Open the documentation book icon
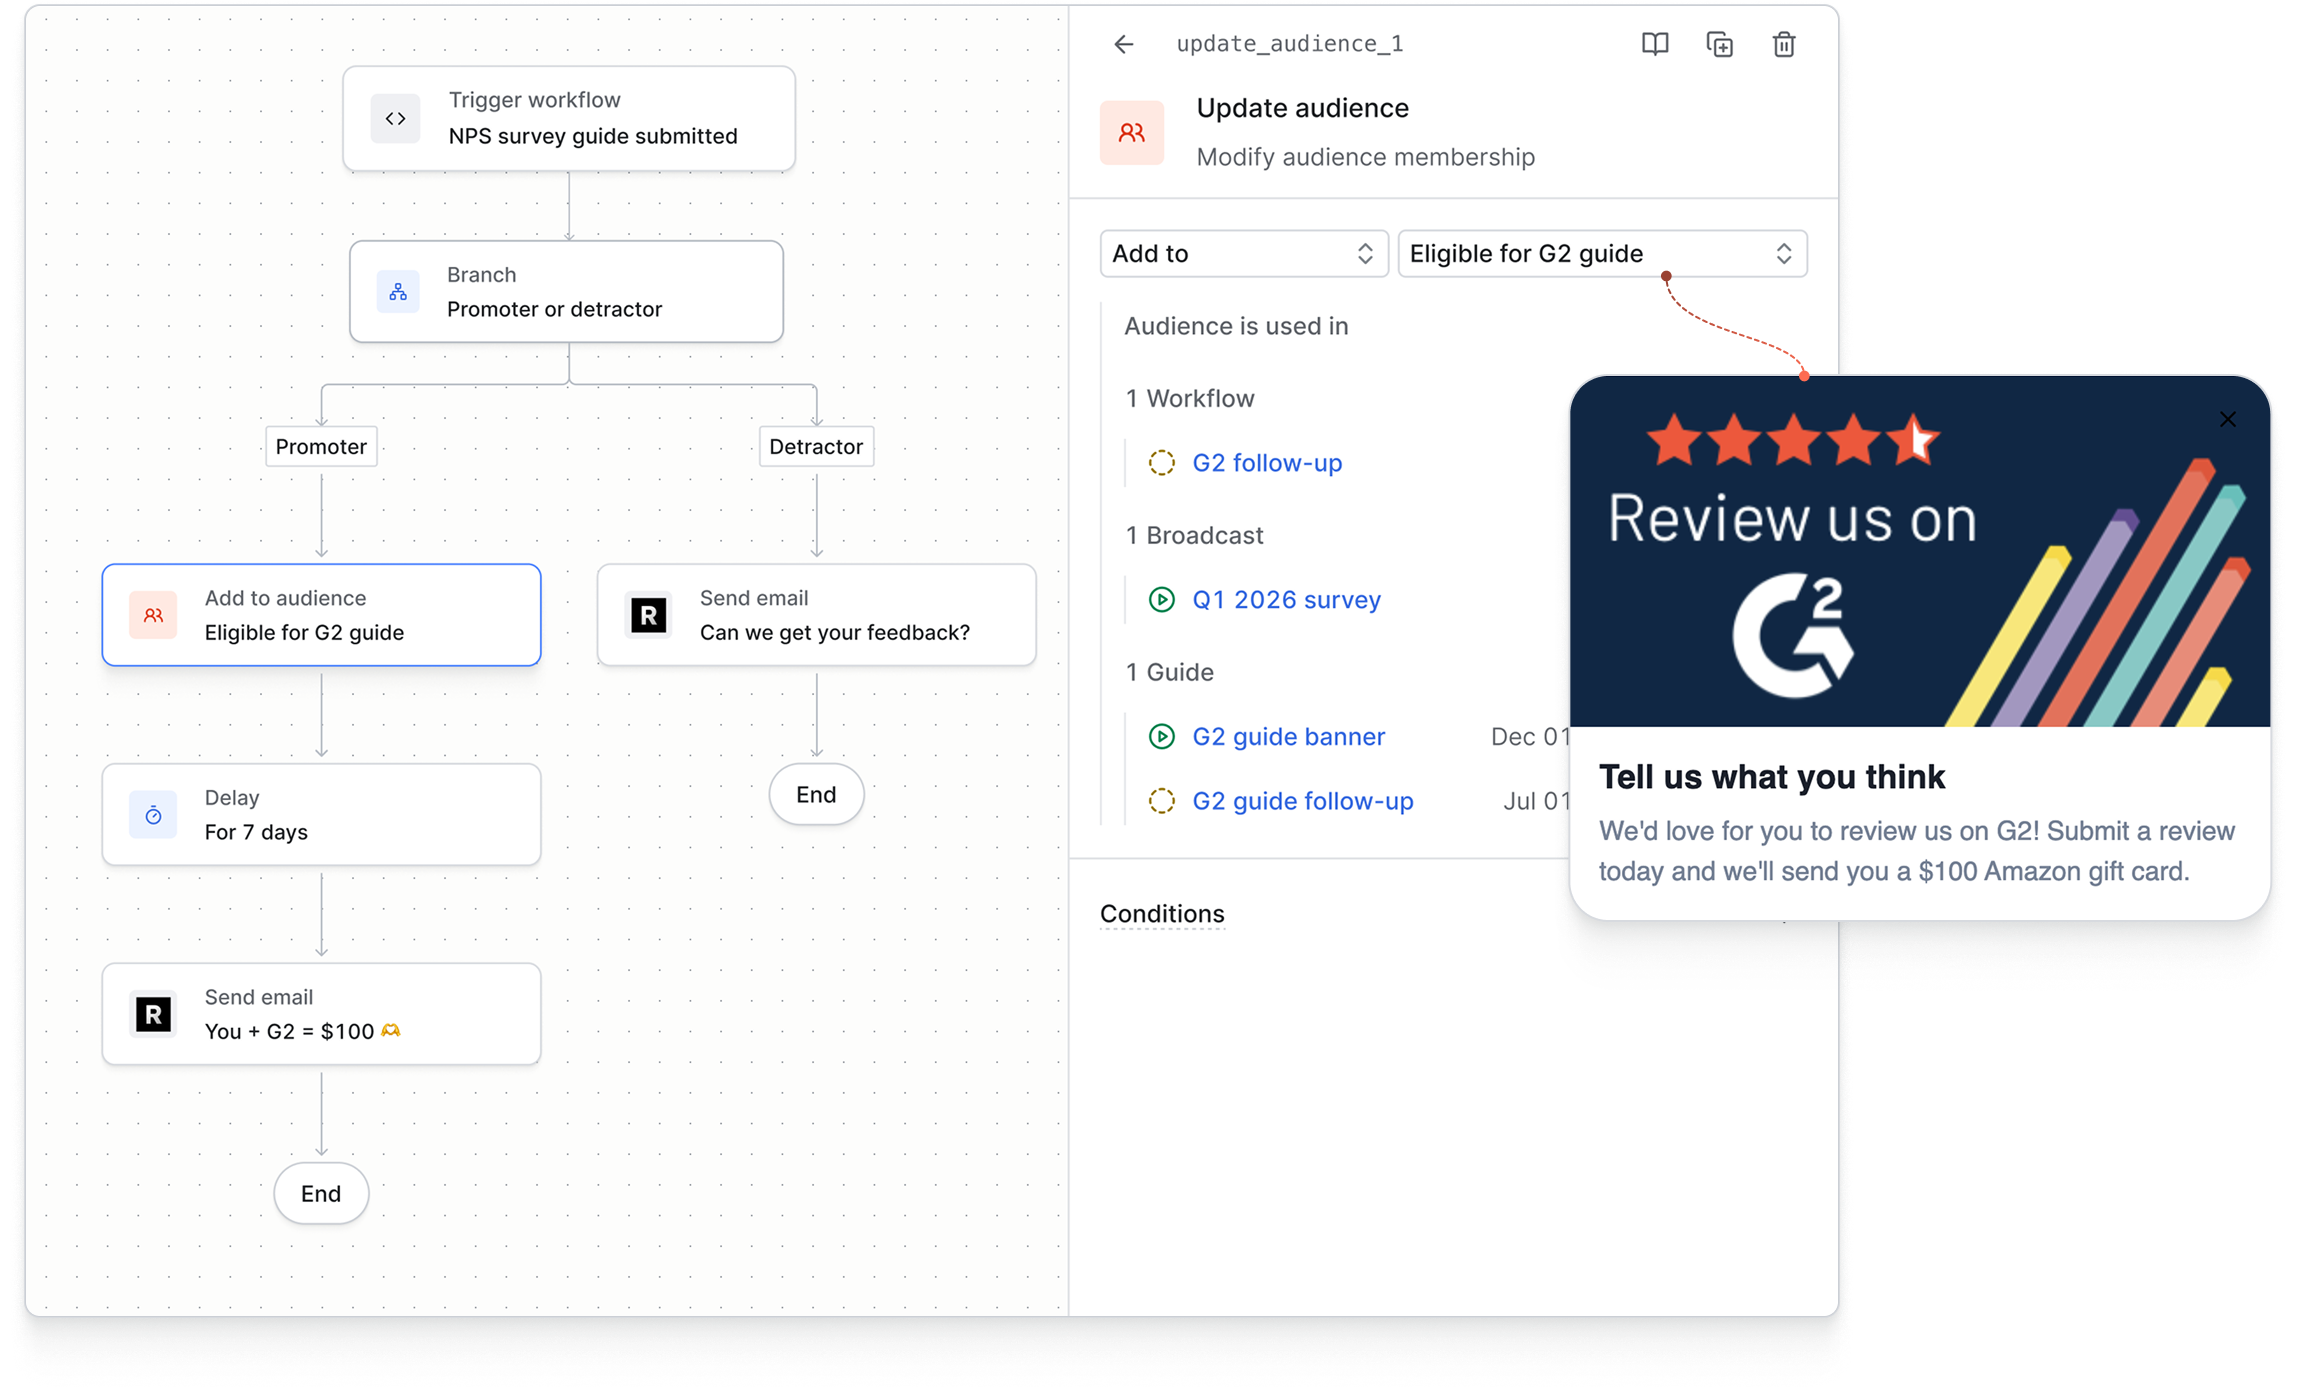Viewport: 2297px width, 1400px height. [x=1655, y=44]
